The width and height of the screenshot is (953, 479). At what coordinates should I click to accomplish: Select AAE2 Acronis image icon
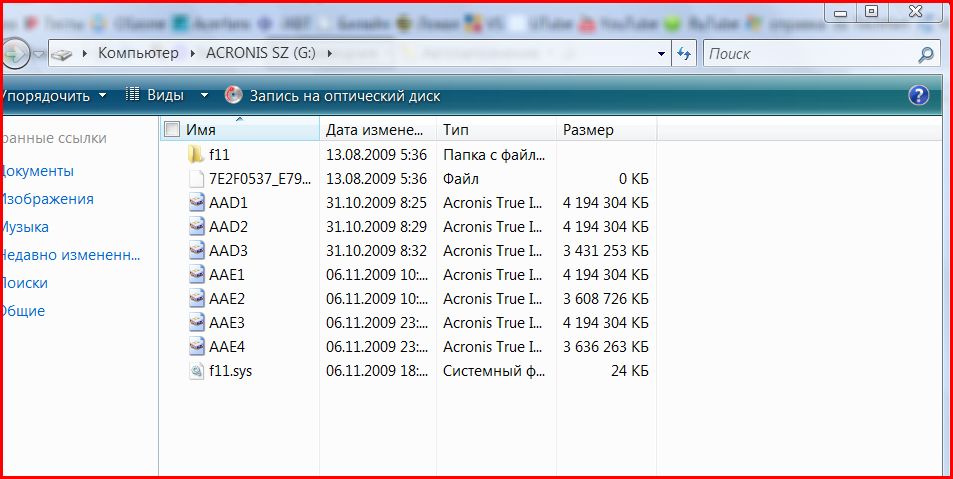(196, 298)
